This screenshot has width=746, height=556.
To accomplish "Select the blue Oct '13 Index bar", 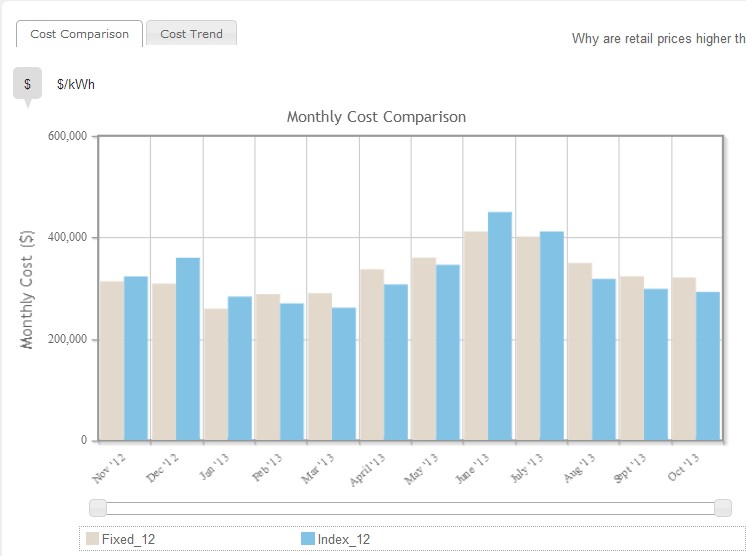I will [708, 366].
